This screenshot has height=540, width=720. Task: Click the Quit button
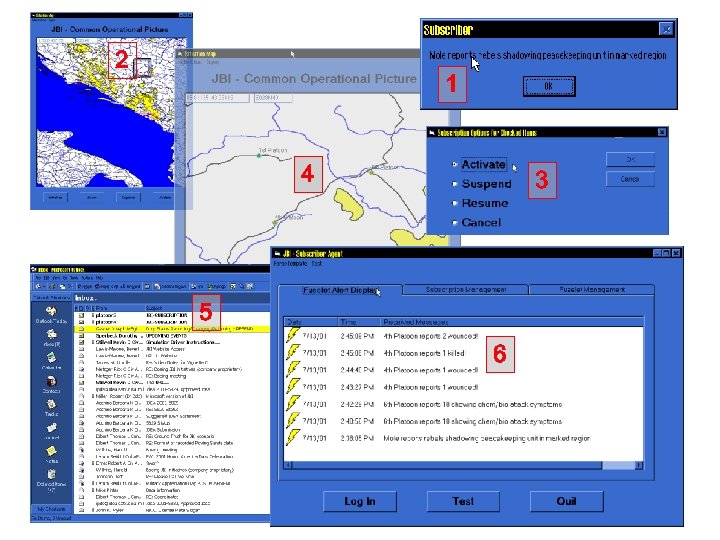coord(566,501)
